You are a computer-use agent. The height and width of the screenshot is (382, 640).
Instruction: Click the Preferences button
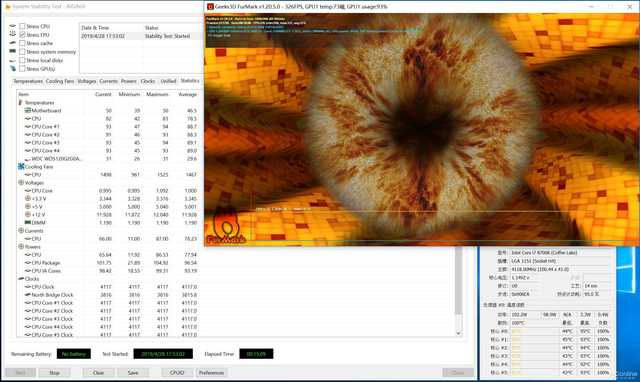coord(211,373)
